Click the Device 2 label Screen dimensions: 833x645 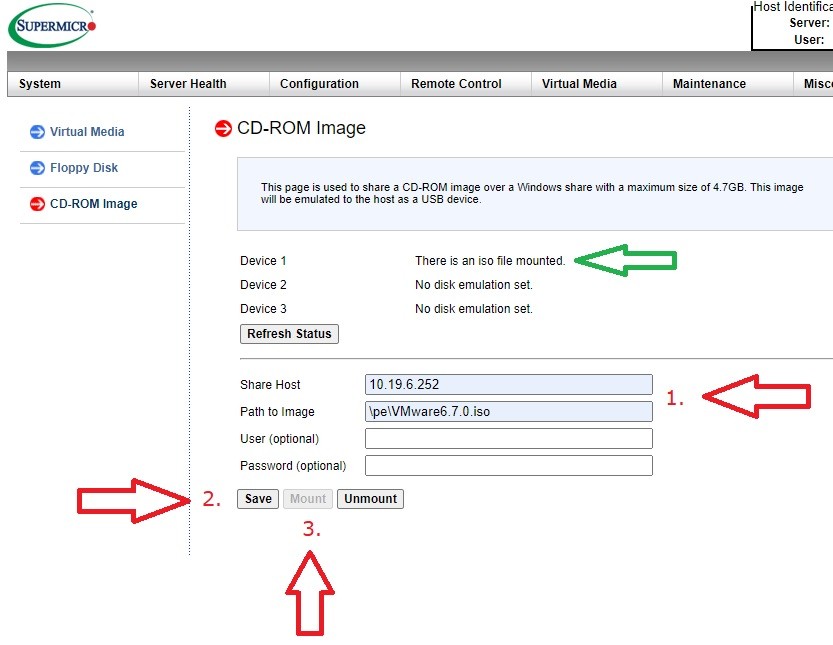(263, 285)
